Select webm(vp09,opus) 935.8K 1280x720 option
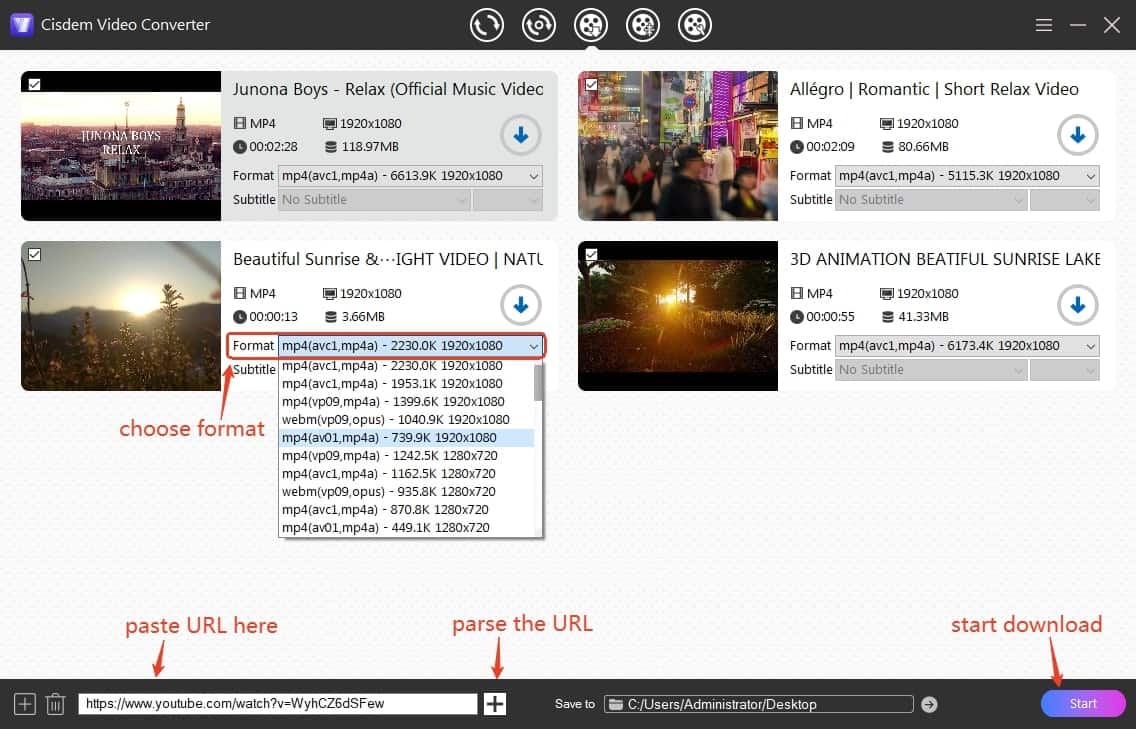Viewport: 1136px width, 729px height. [406, 491]
